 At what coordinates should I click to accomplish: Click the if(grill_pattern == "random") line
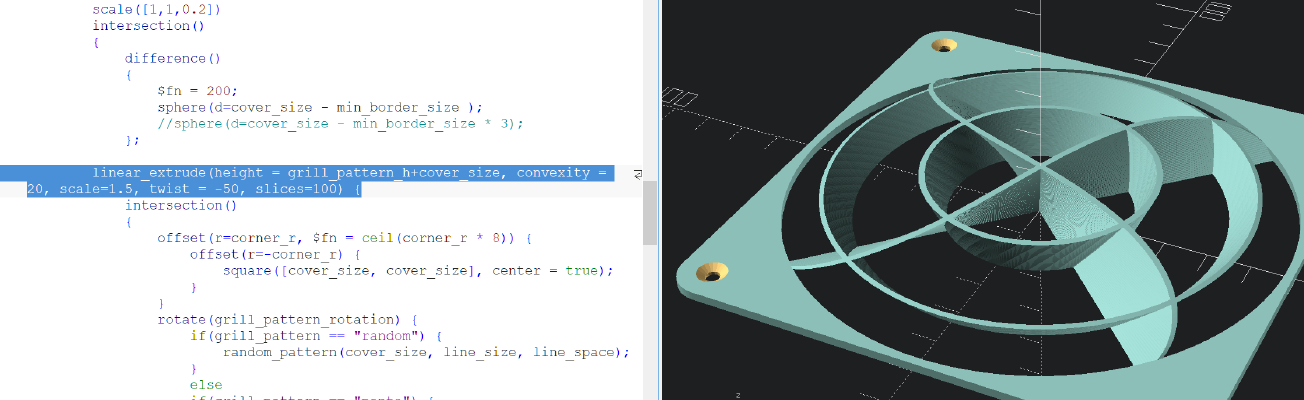click(x=315, y=336)
